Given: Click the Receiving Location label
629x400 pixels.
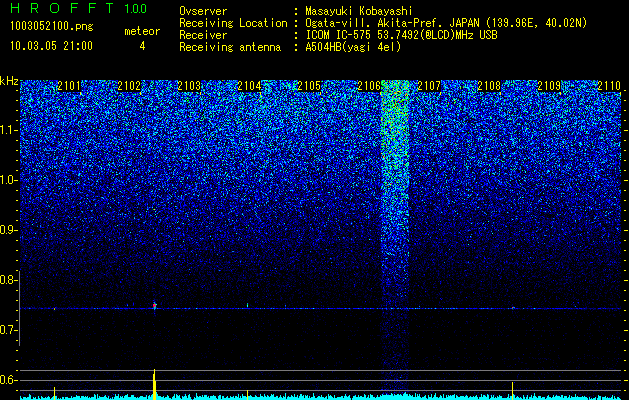Looking at the screenshot, I should 233,23.
